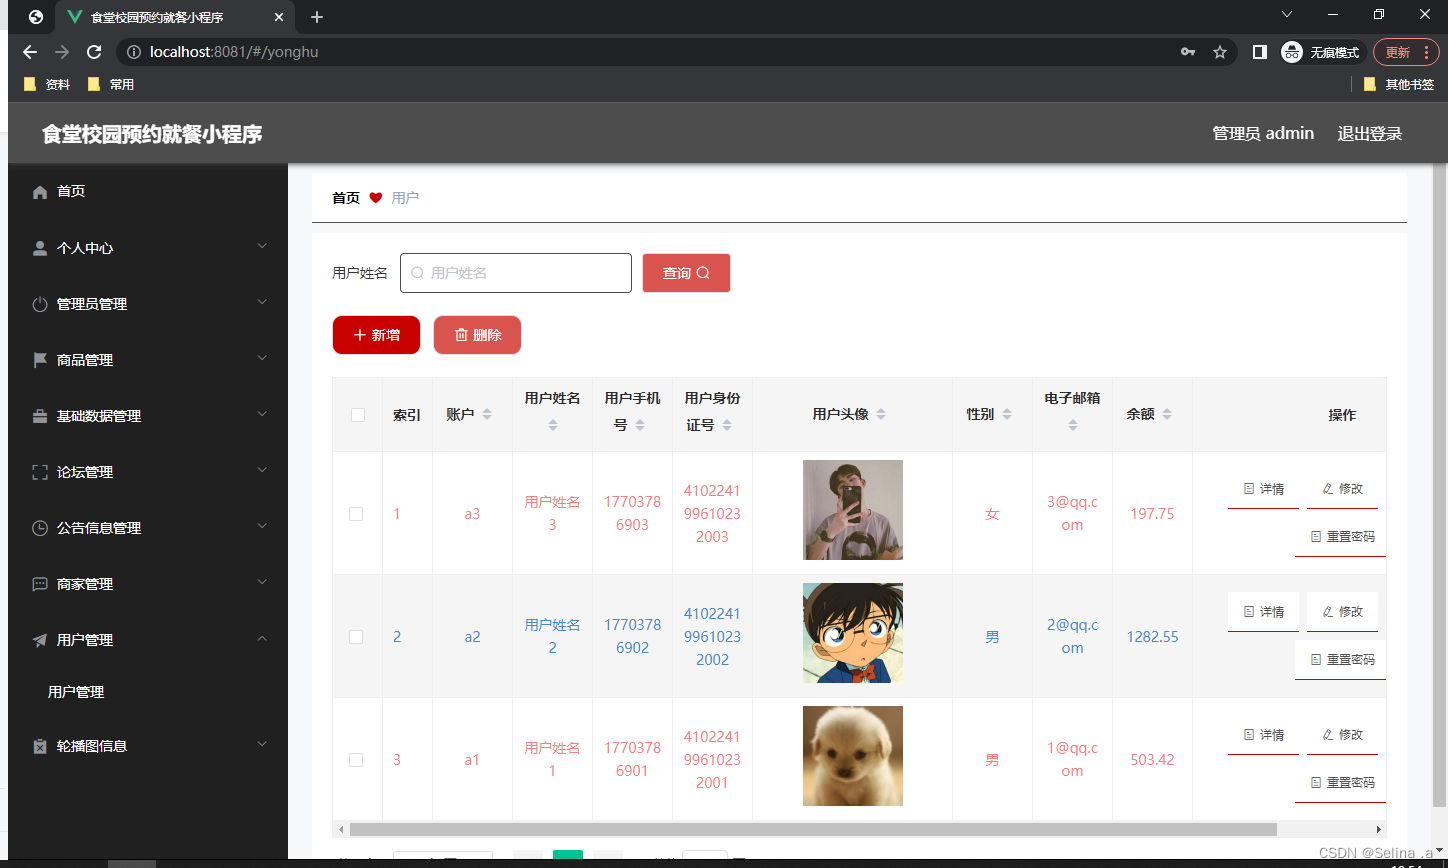
Task: Expand the 管理员管理 menu chevron
Action: pos(262,302)
